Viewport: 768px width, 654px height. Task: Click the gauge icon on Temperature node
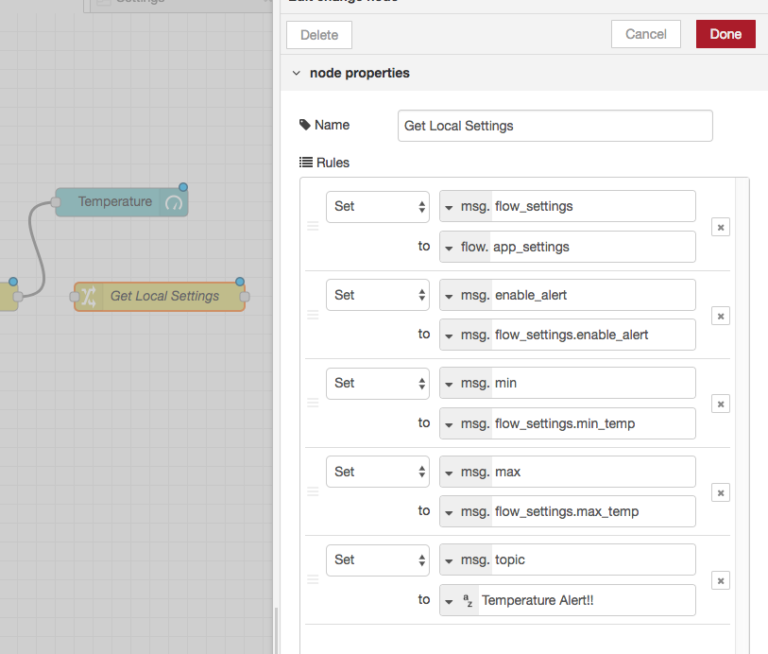(173, 202)
